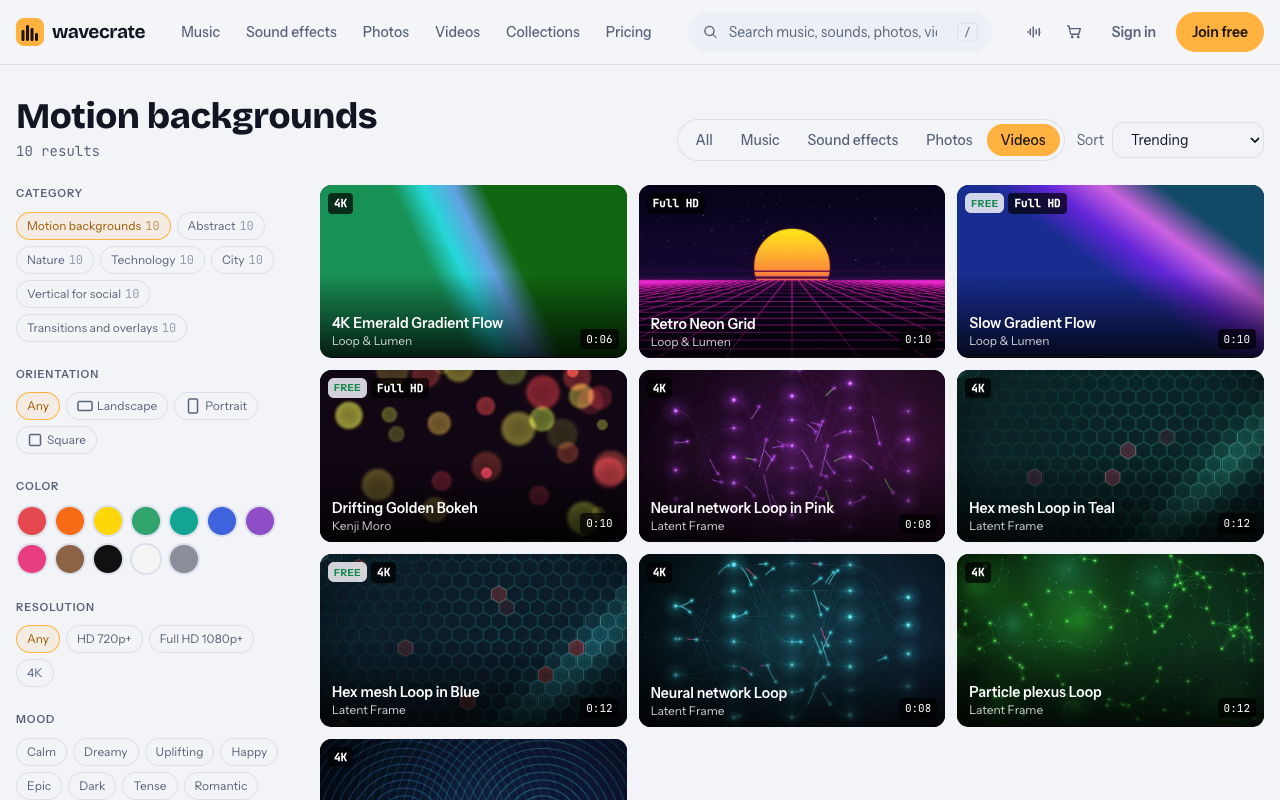The width and height of the screenshot is (1280, 800).
Task: Choose the Landscape orientation filter
Action: pyautogui.click(x=117, y=406)
